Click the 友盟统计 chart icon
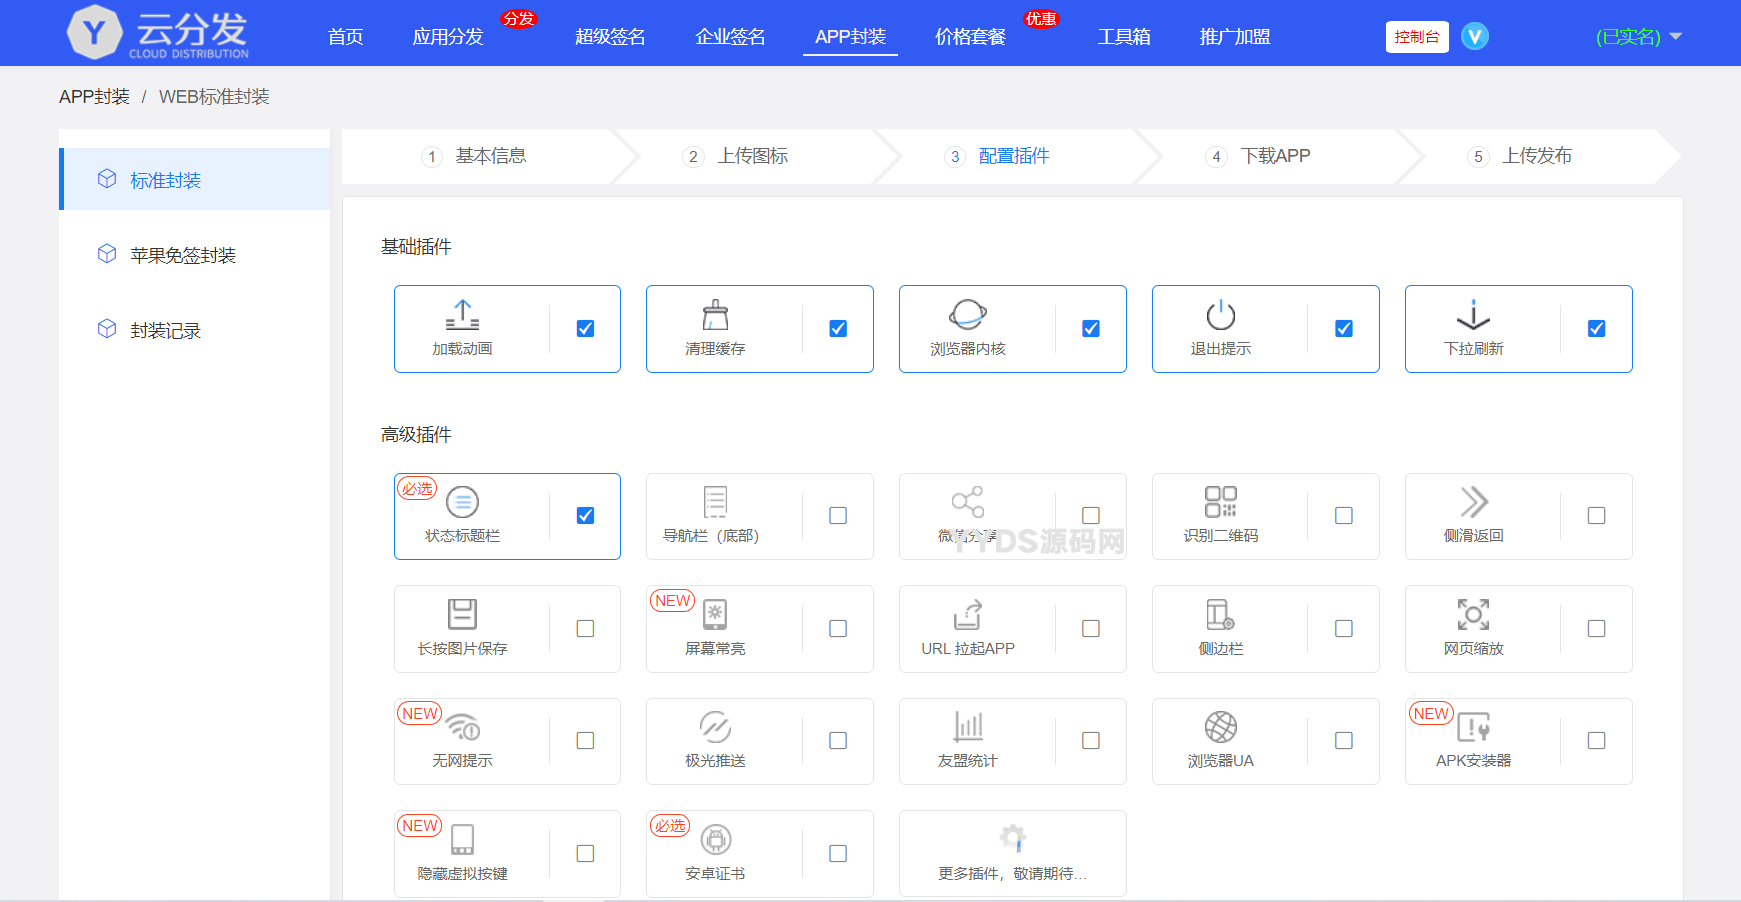 968,727
